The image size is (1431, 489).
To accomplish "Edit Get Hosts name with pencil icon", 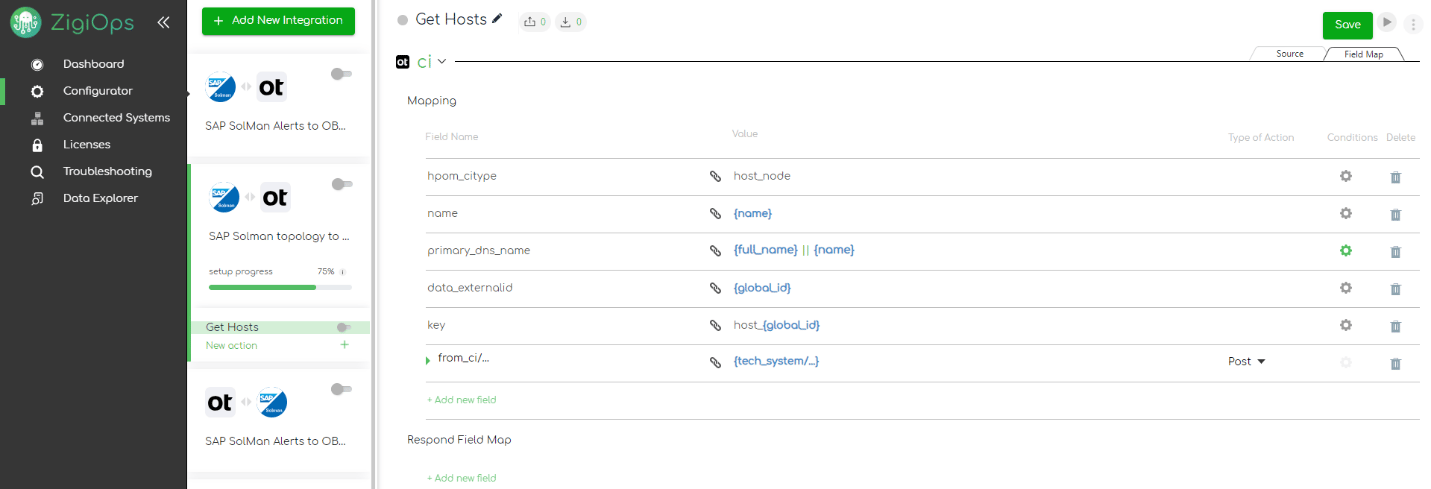I will click(498, 19).
